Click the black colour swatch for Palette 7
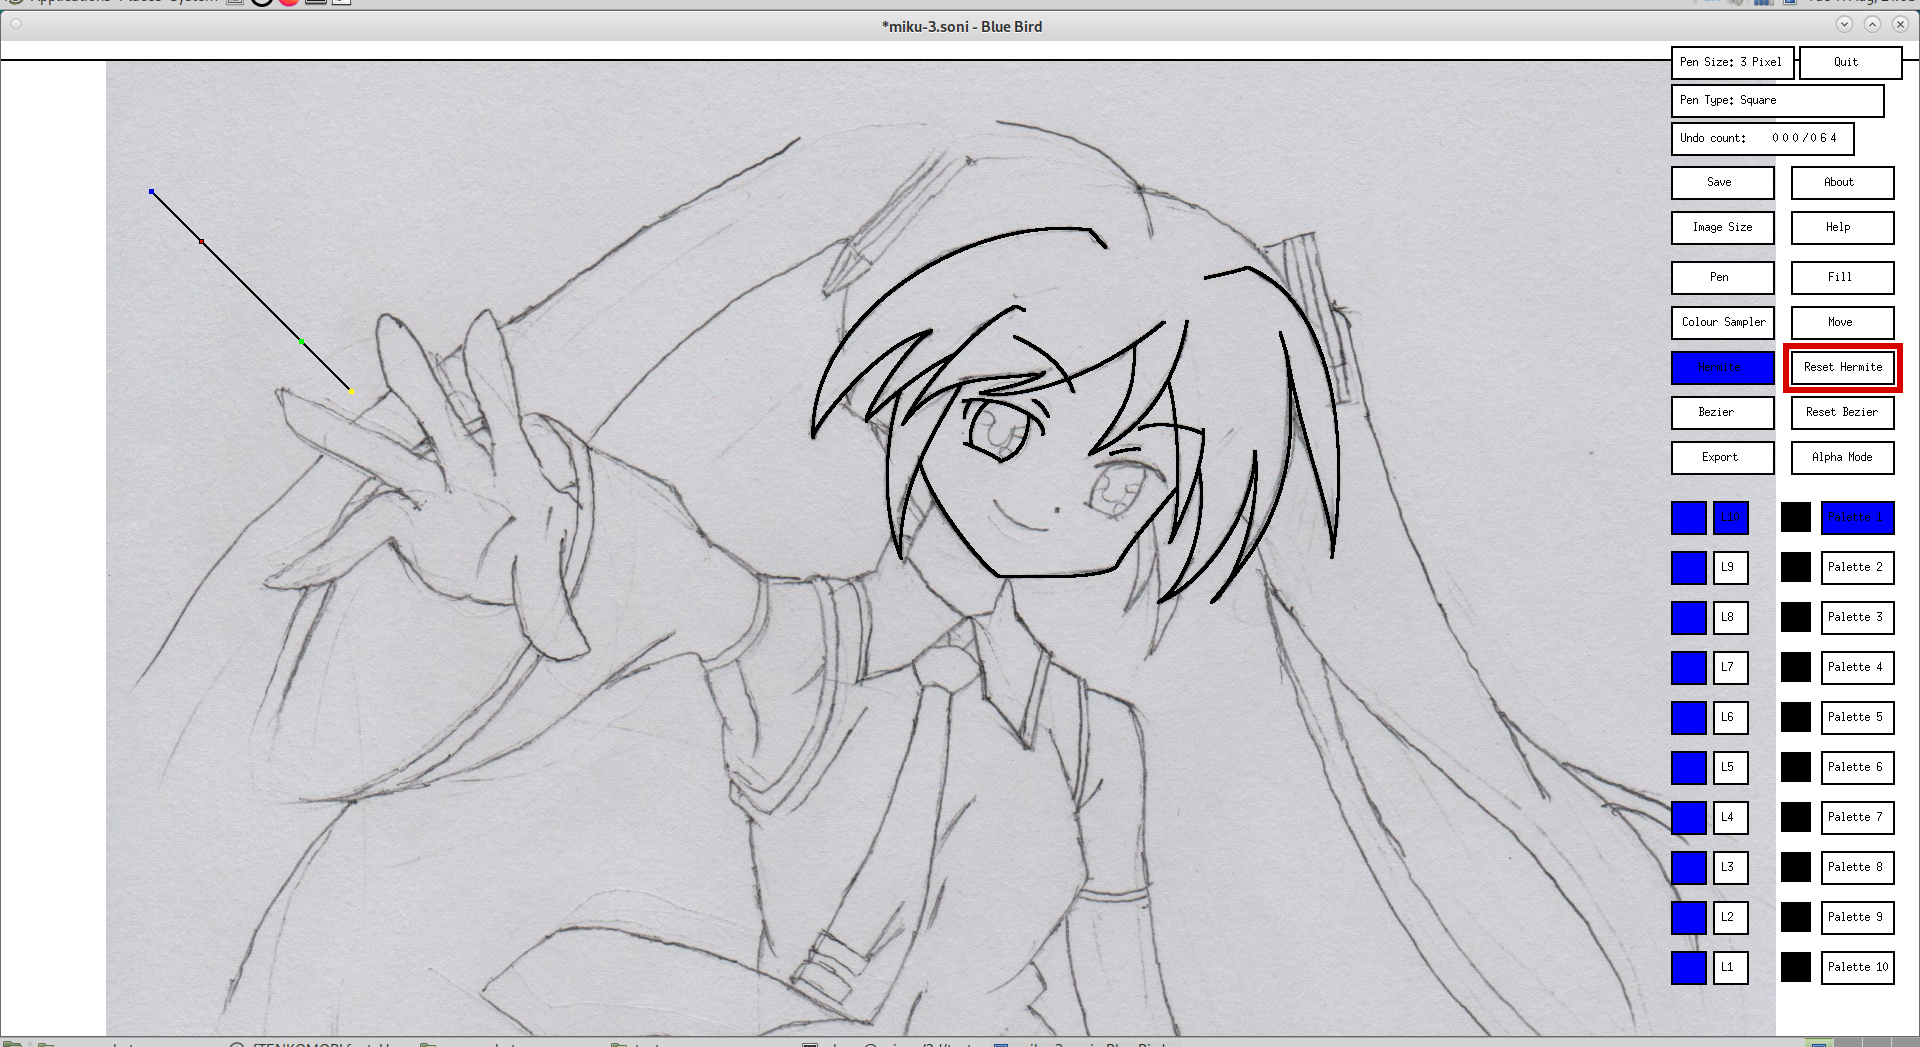The width and height of the screenshot is (1920, 1047). pyautogui.click(x=1796, y=817)
